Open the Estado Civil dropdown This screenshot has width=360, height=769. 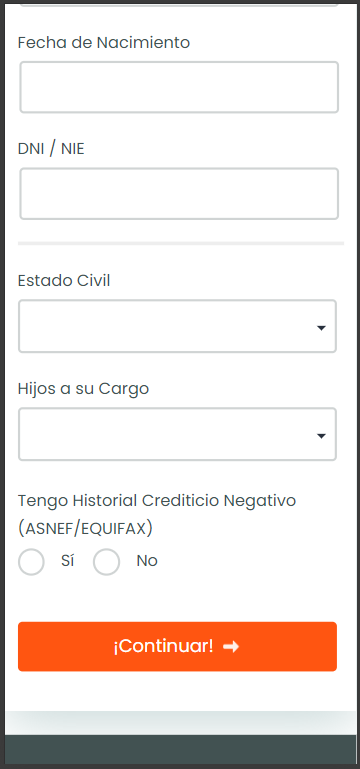point(178,326)
